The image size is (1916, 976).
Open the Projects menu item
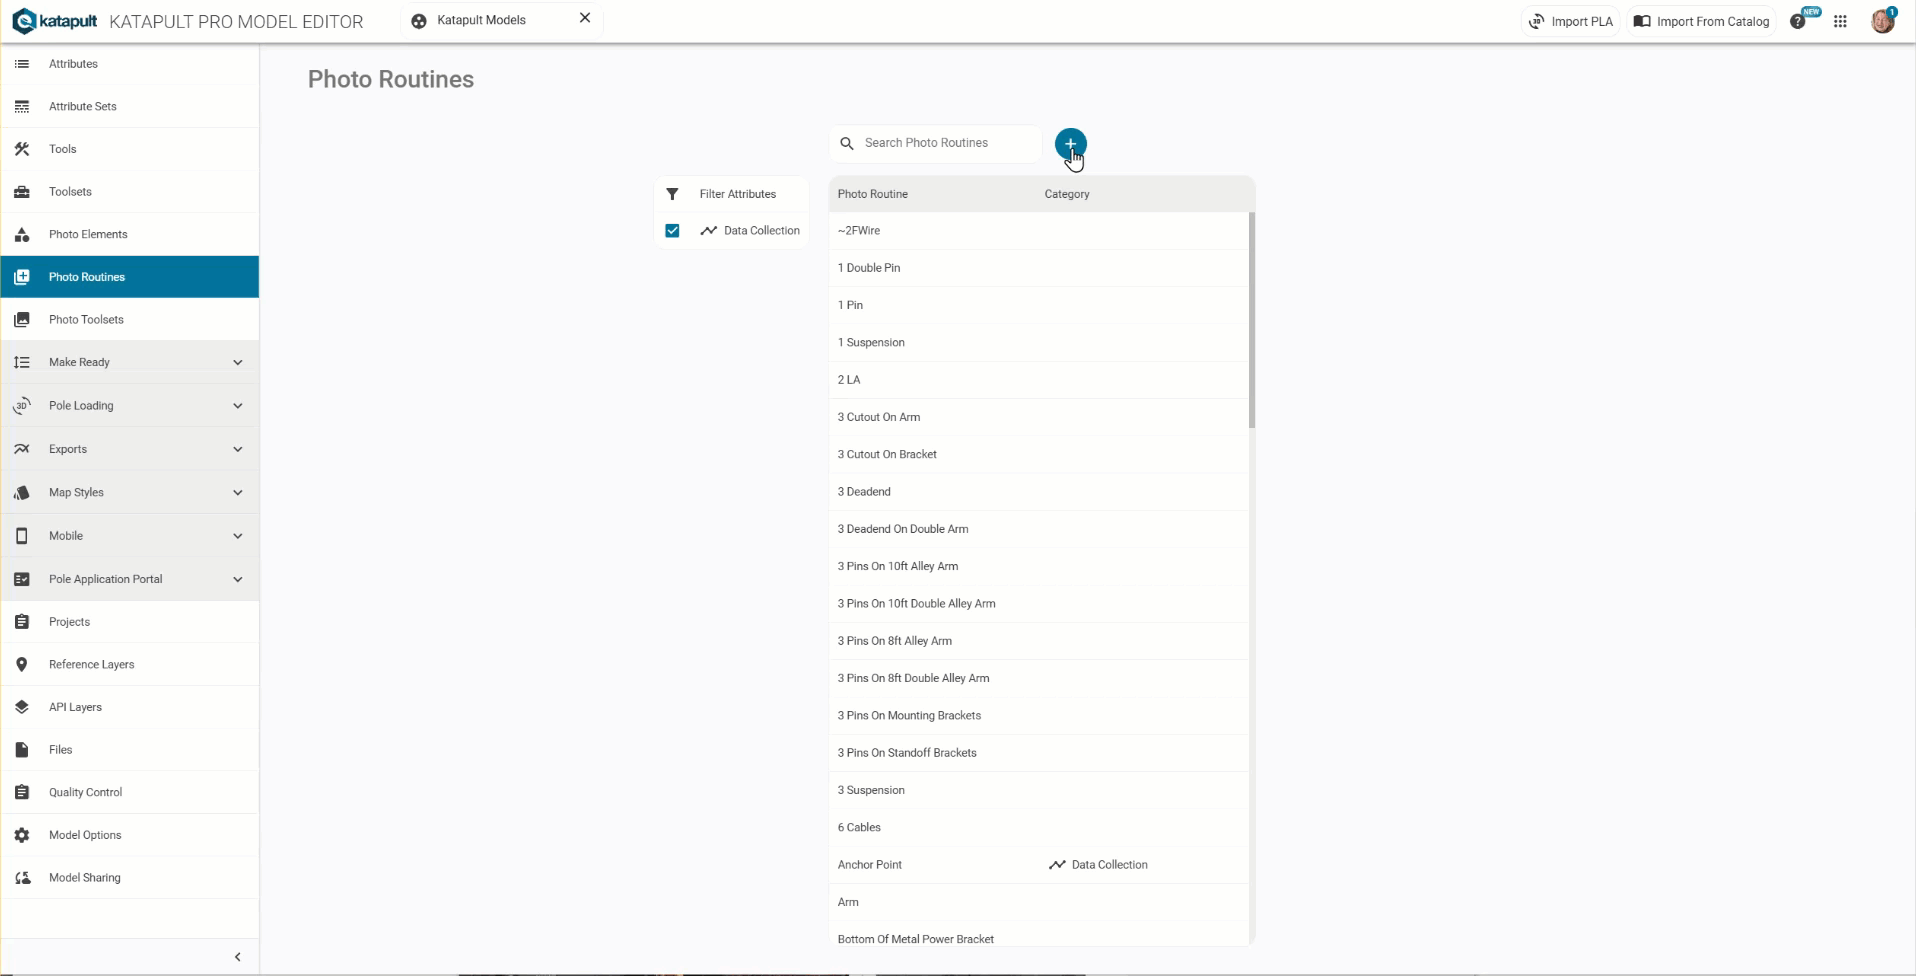pyautogui.click(x=130, y=622)
